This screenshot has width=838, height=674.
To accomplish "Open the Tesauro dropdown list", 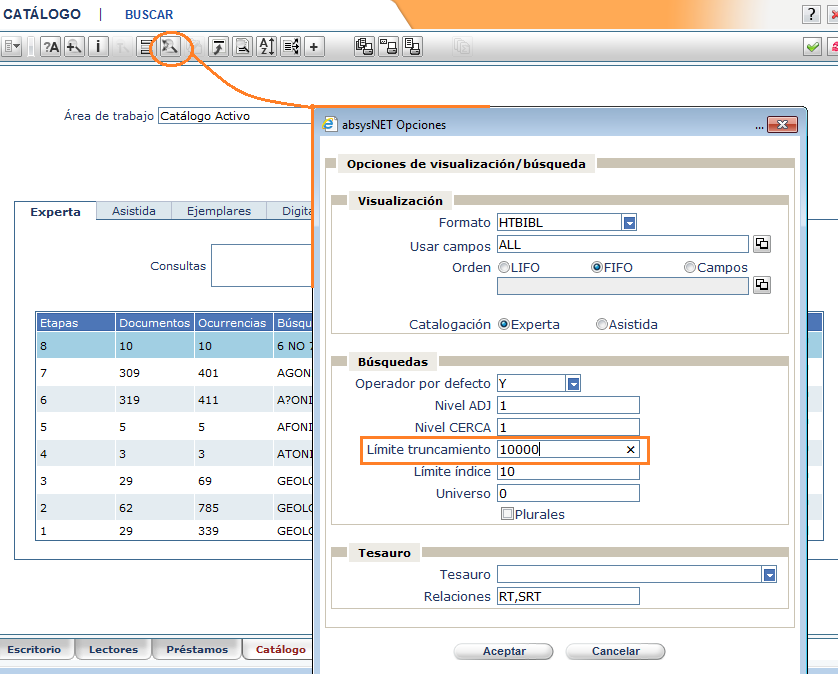I will [769, 574].
